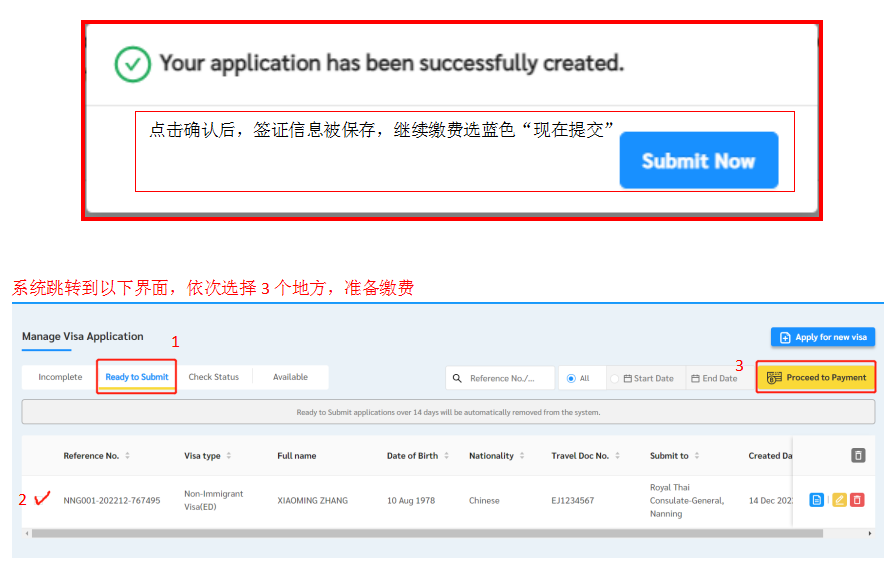Sort by Reference No. column
This screenshot has height=563, width=889.
[127, 456]
